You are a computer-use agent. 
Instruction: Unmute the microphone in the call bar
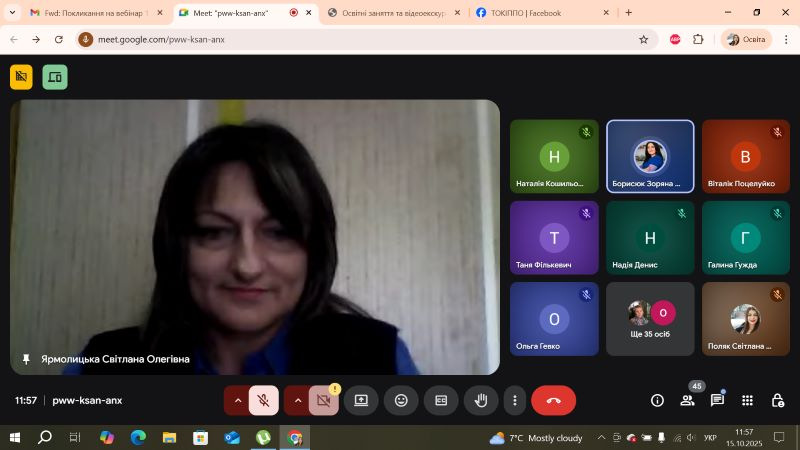click(264, 400)
